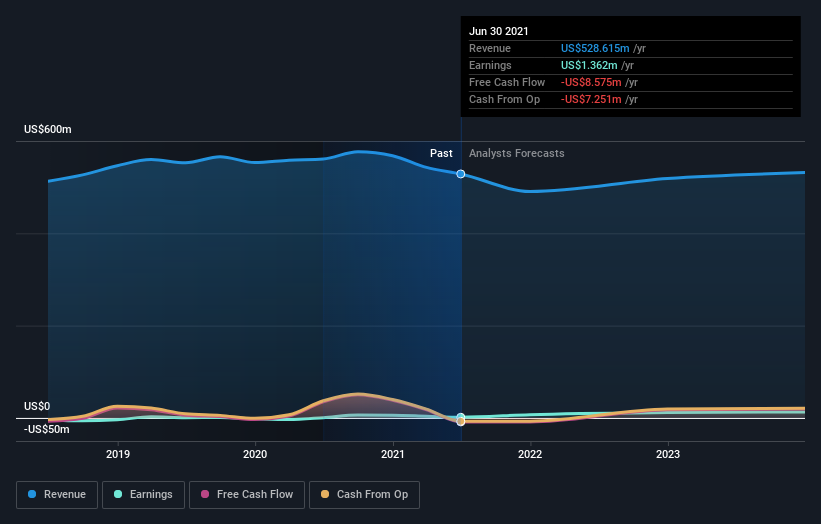Click the 2020 x-axis label
The image size is (821, 524).
(x=255, y=454)
